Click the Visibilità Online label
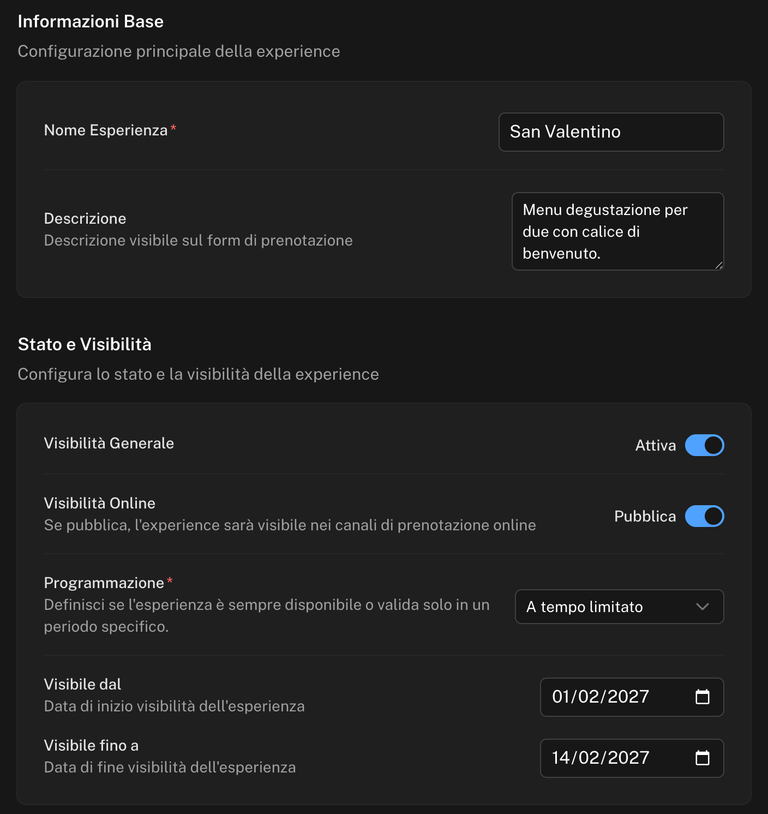 coord(100,503)
